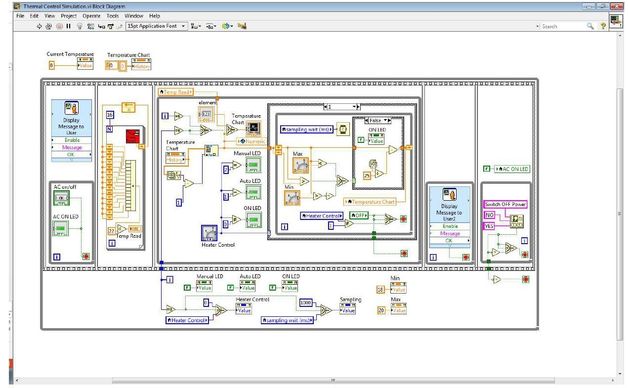Click the Pause toolbar button
Image resolution: width=628 pixels, height=388 pixels.
(x=68, y=26)
